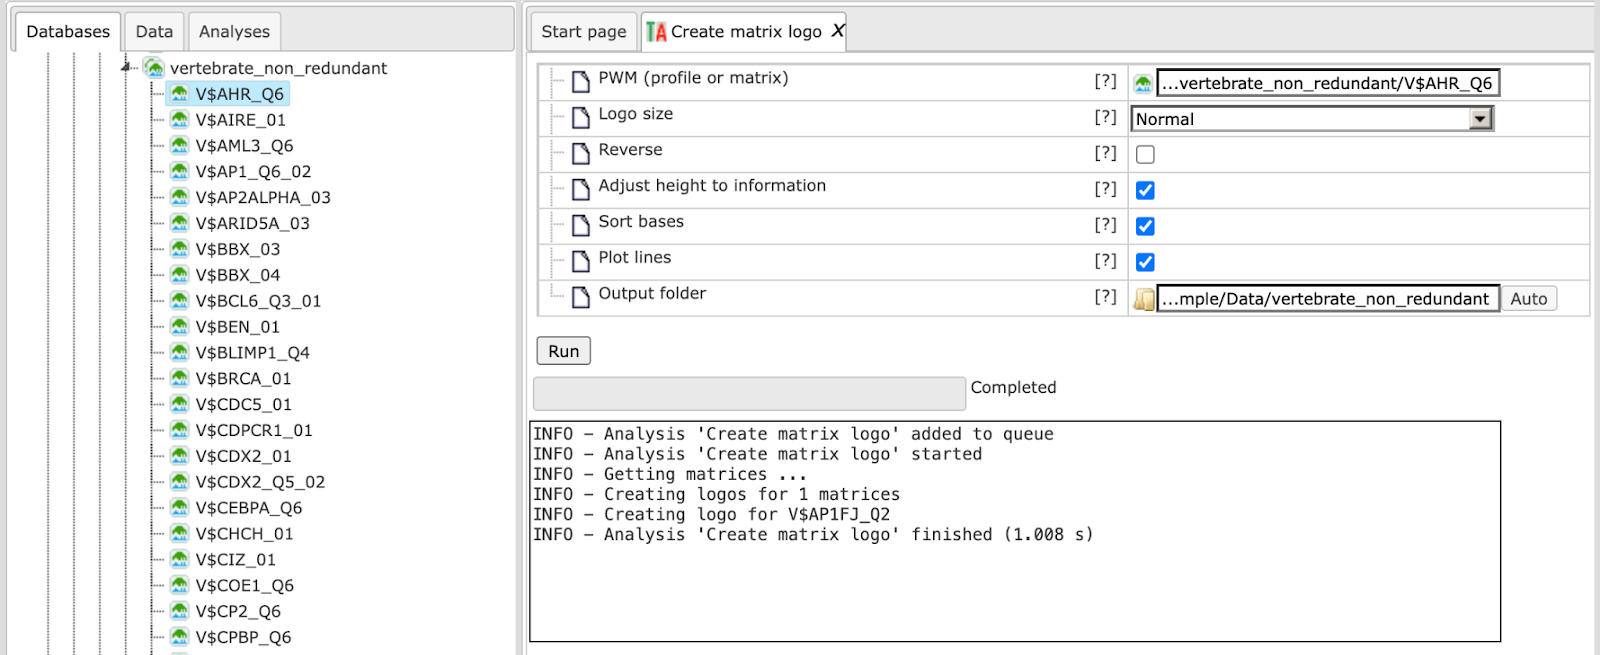Select V$CDX2_01 in the tree

coord(244,456)
